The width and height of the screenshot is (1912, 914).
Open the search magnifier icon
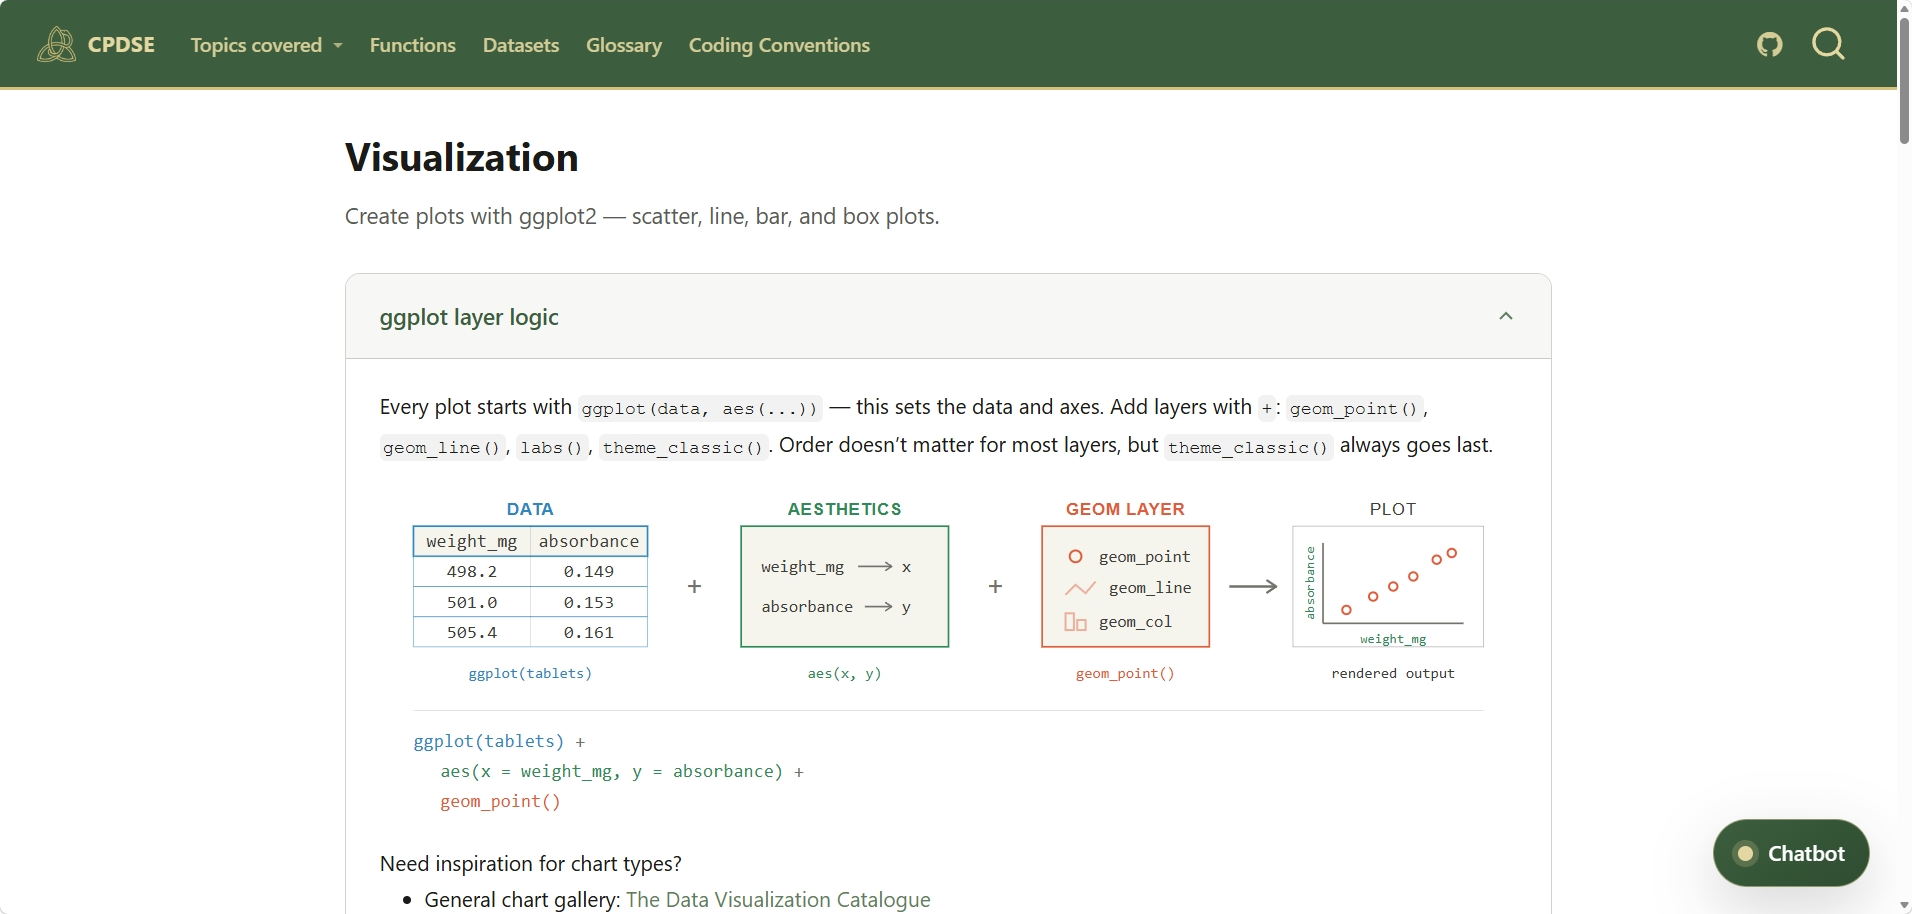click(1829, 44)
